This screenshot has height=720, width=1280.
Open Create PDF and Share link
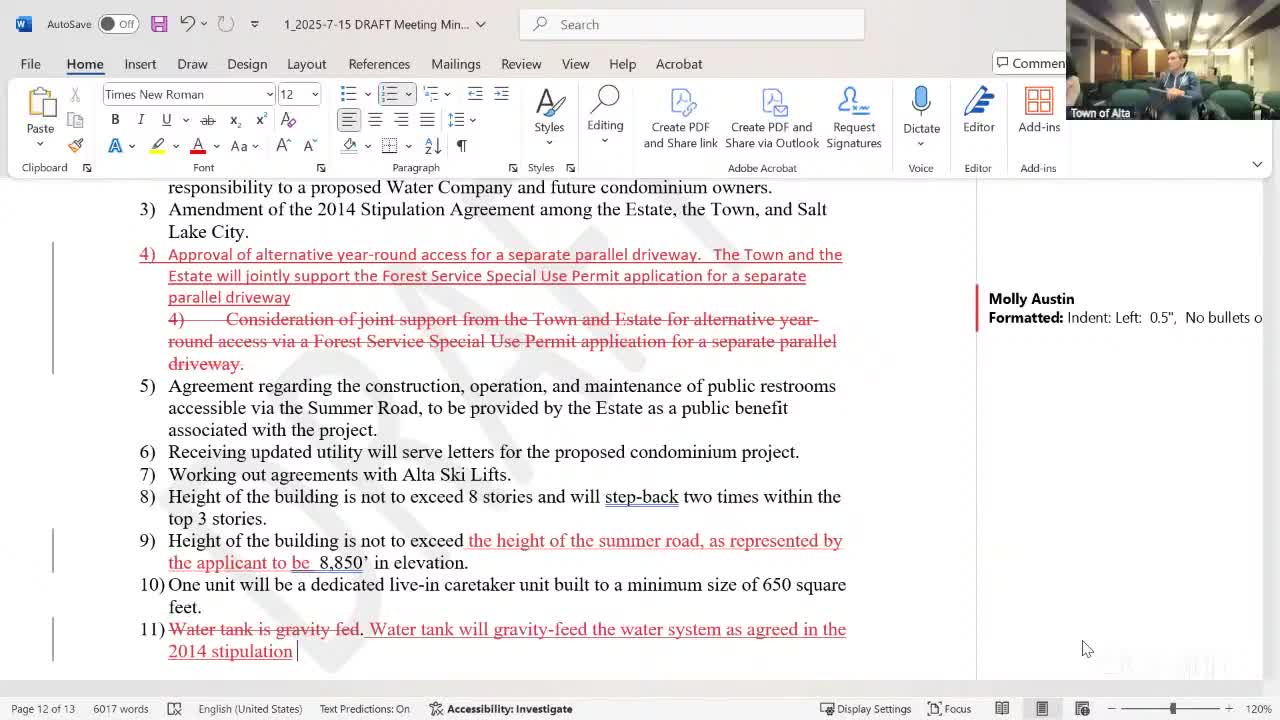click(x=680, y=118)
